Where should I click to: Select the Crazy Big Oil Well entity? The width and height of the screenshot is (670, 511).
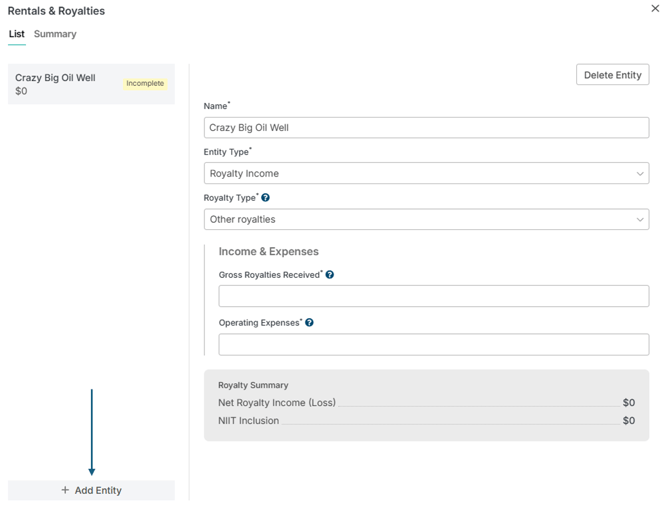(x=91, y=84)
